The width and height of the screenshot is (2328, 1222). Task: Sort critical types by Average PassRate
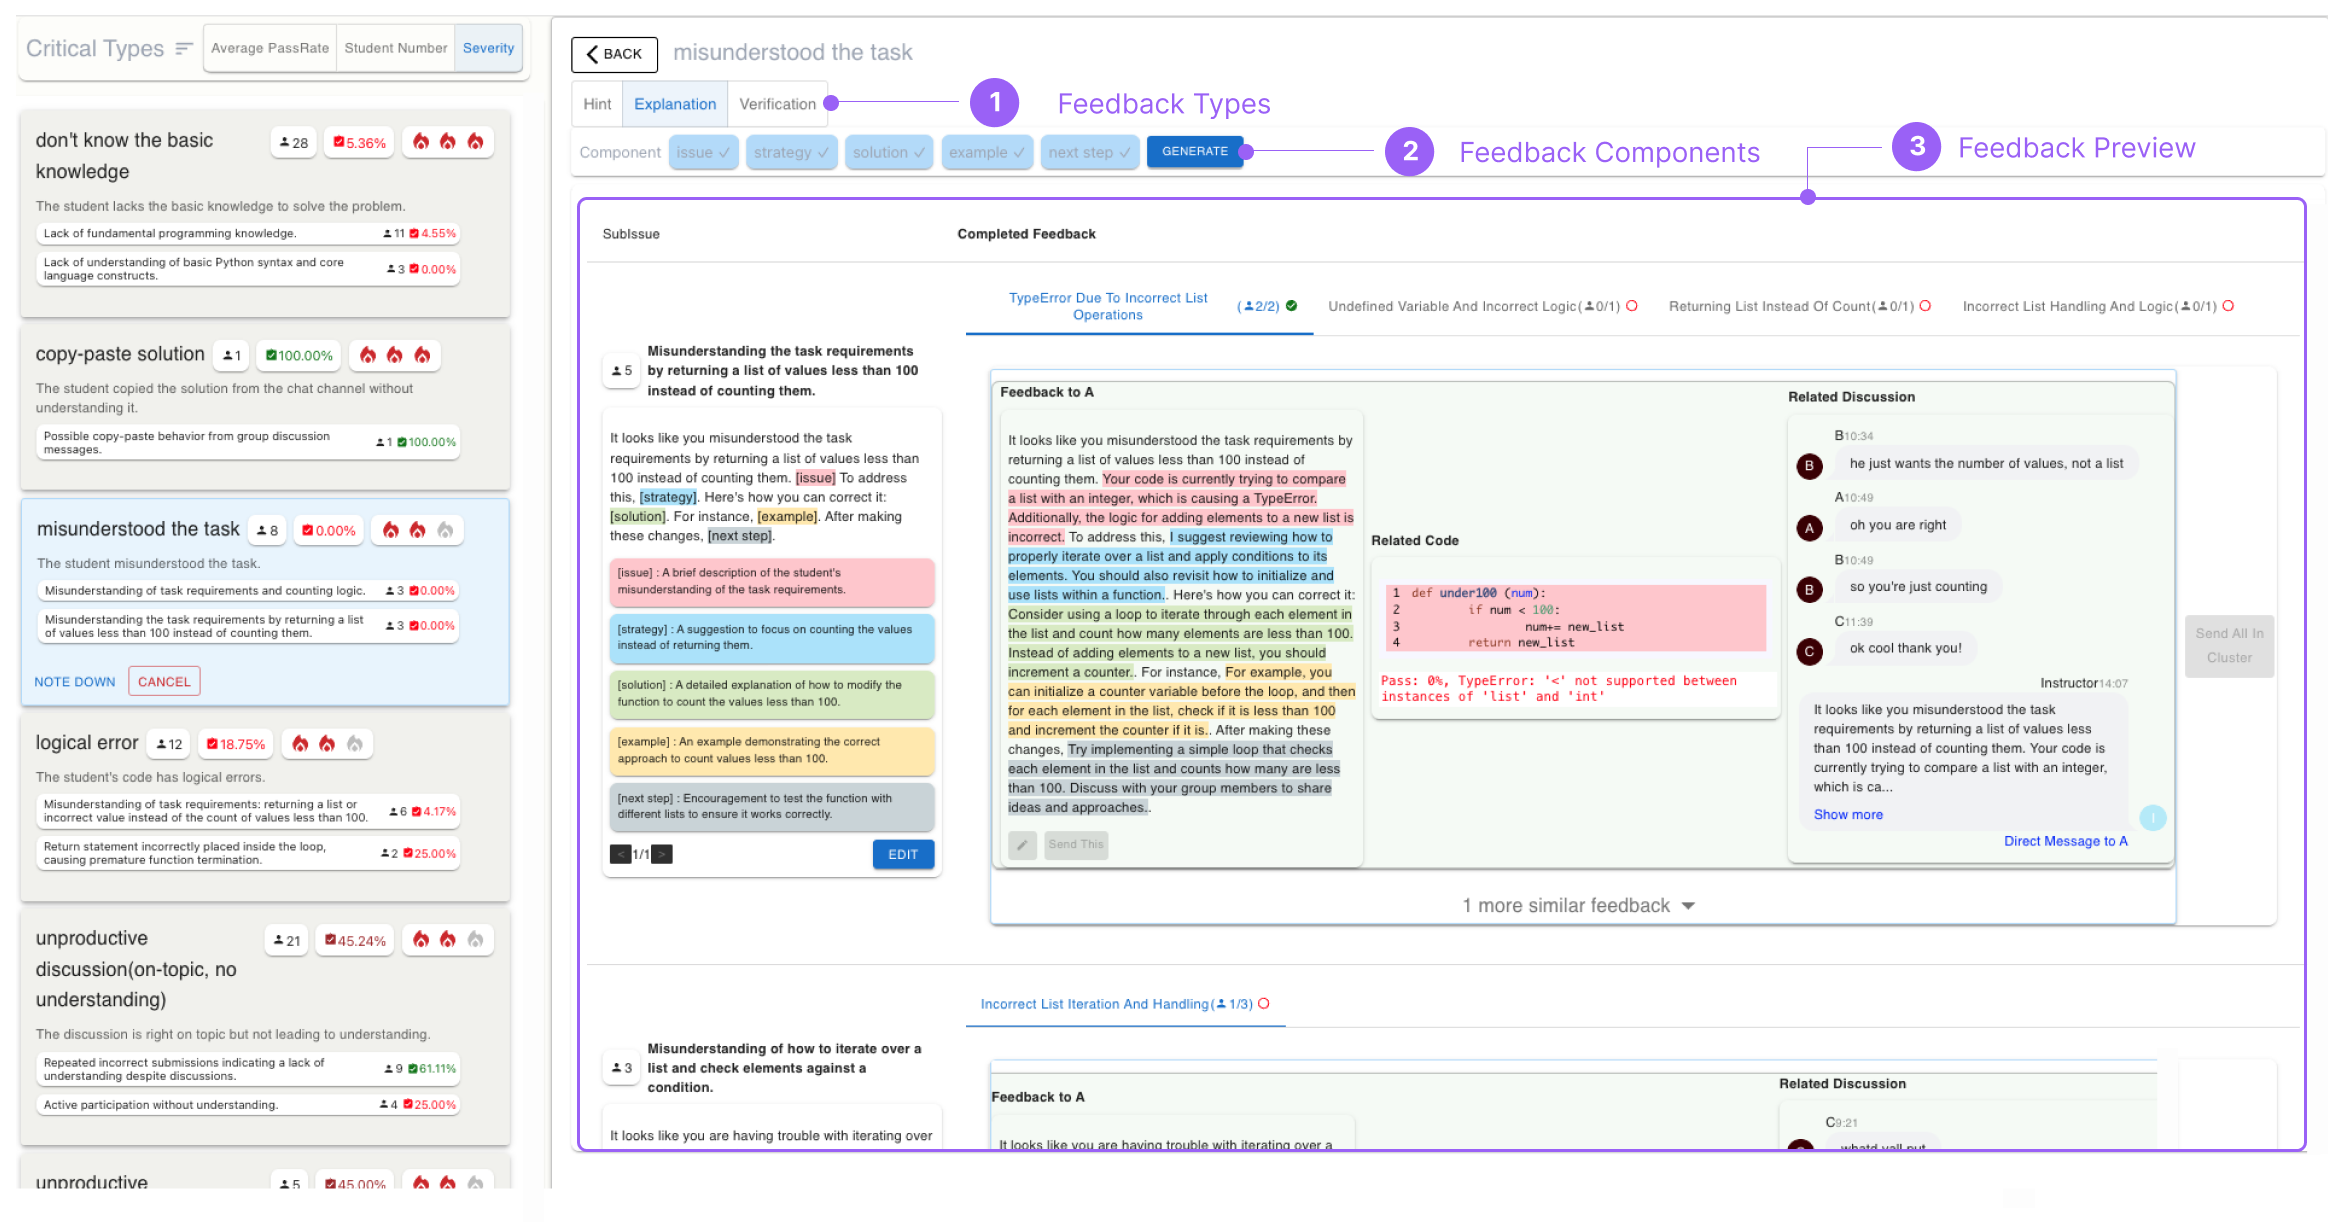pos(270,48)
